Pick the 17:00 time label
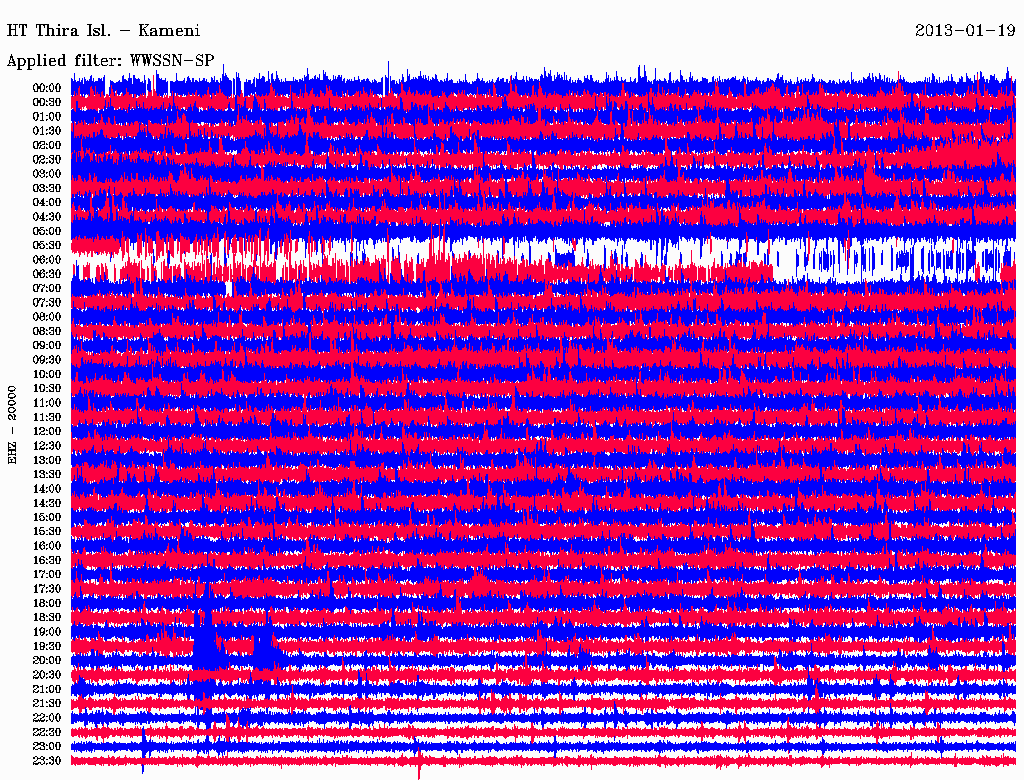The image size is (1024, 780). [47, 574]
